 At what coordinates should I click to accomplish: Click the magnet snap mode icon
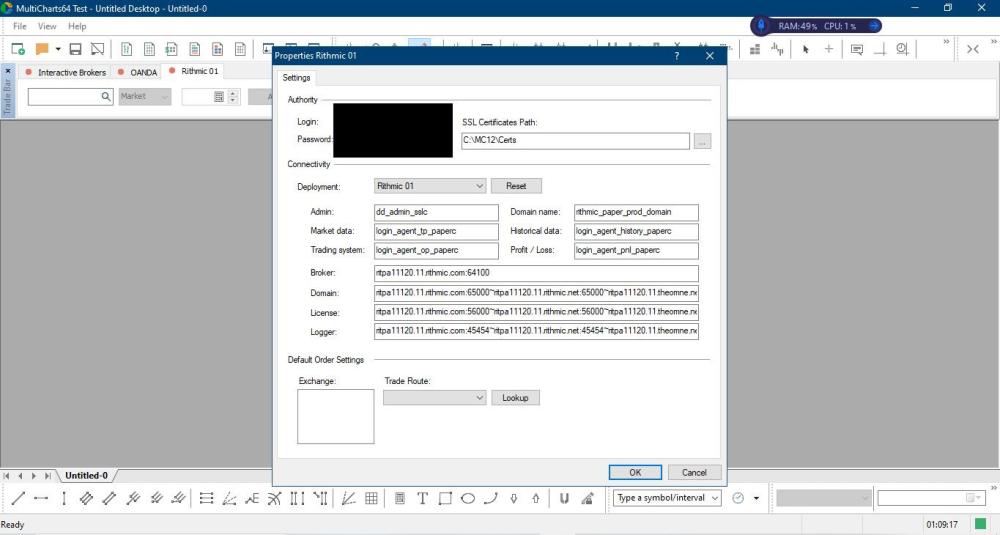point(564,498)
